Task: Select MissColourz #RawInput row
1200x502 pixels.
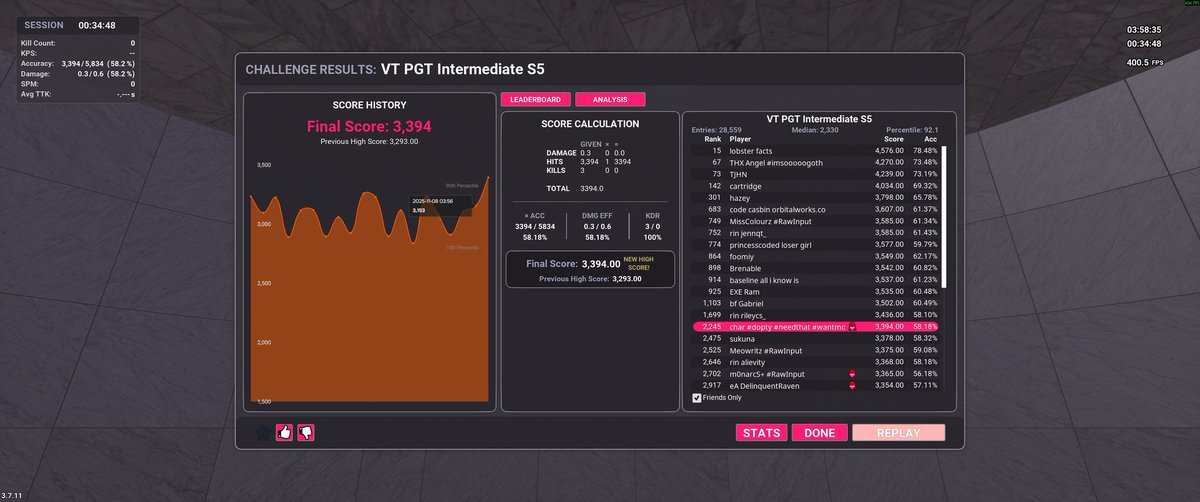Action: point(815,221)
